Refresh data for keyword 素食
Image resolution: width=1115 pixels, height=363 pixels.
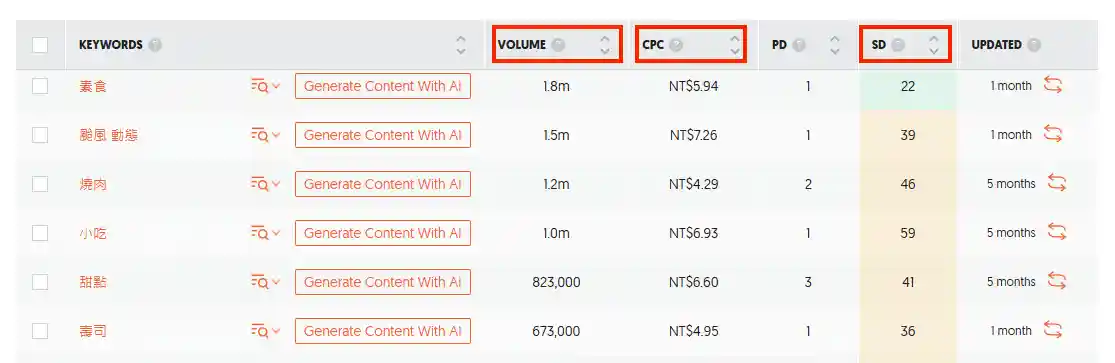point(1052,85)
